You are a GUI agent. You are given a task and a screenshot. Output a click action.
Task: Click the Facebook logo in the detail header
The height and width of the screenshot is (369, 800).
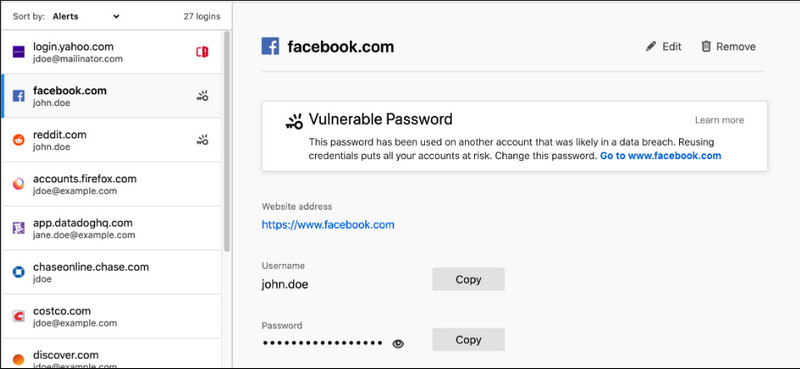tap(270, 46)
